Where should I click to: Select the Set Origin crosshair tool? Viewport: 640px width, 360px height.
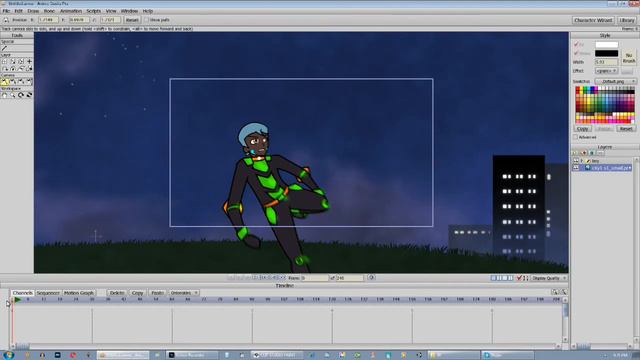click(x=29, y=61)
